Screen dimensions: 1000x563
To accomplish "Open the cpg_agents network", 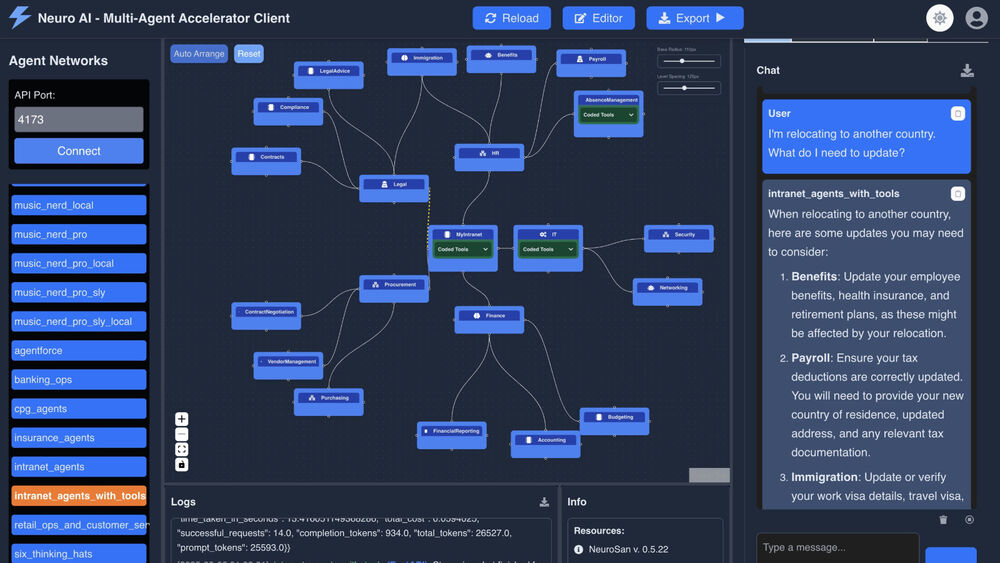I will coord(78,409).
